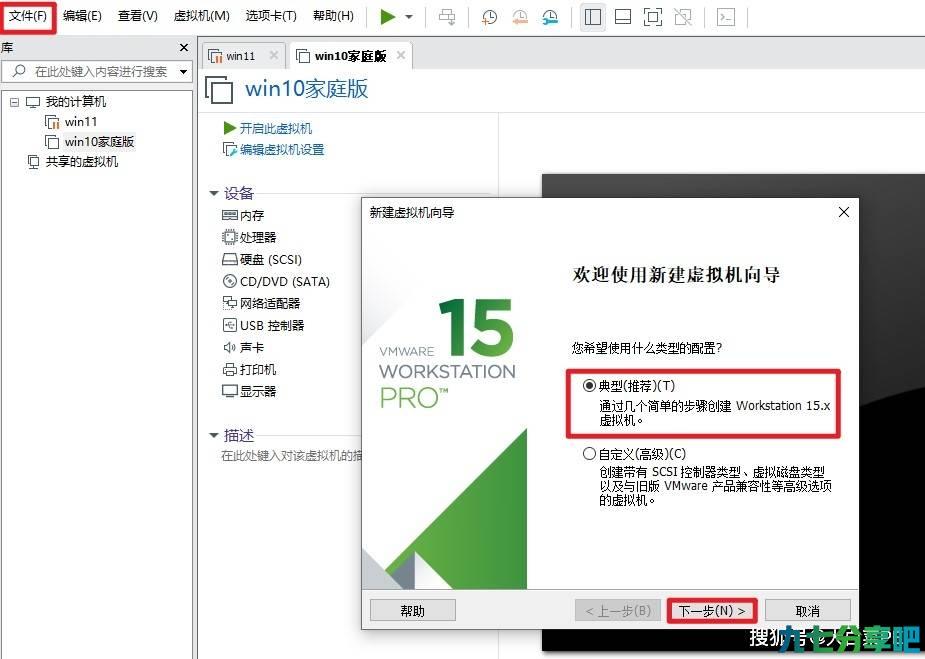This screenshot has height=659, width=925.
Task: Click the Unity mode toolbar icon
Action: [683, 17]
